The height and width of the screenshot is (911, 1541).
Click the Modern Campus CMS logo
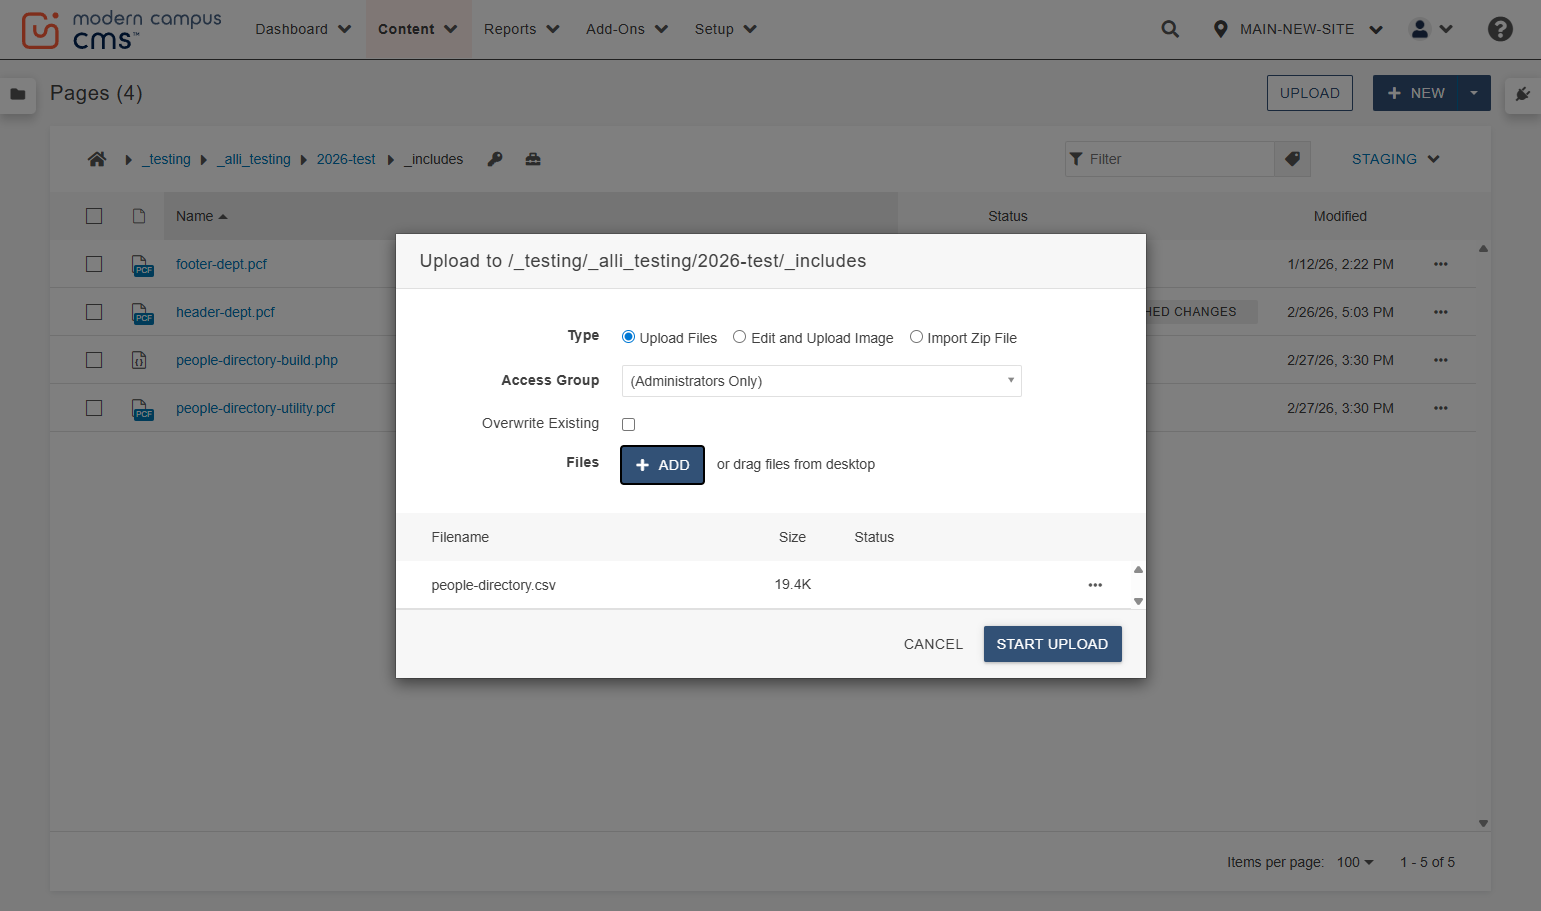coord(121,30)
